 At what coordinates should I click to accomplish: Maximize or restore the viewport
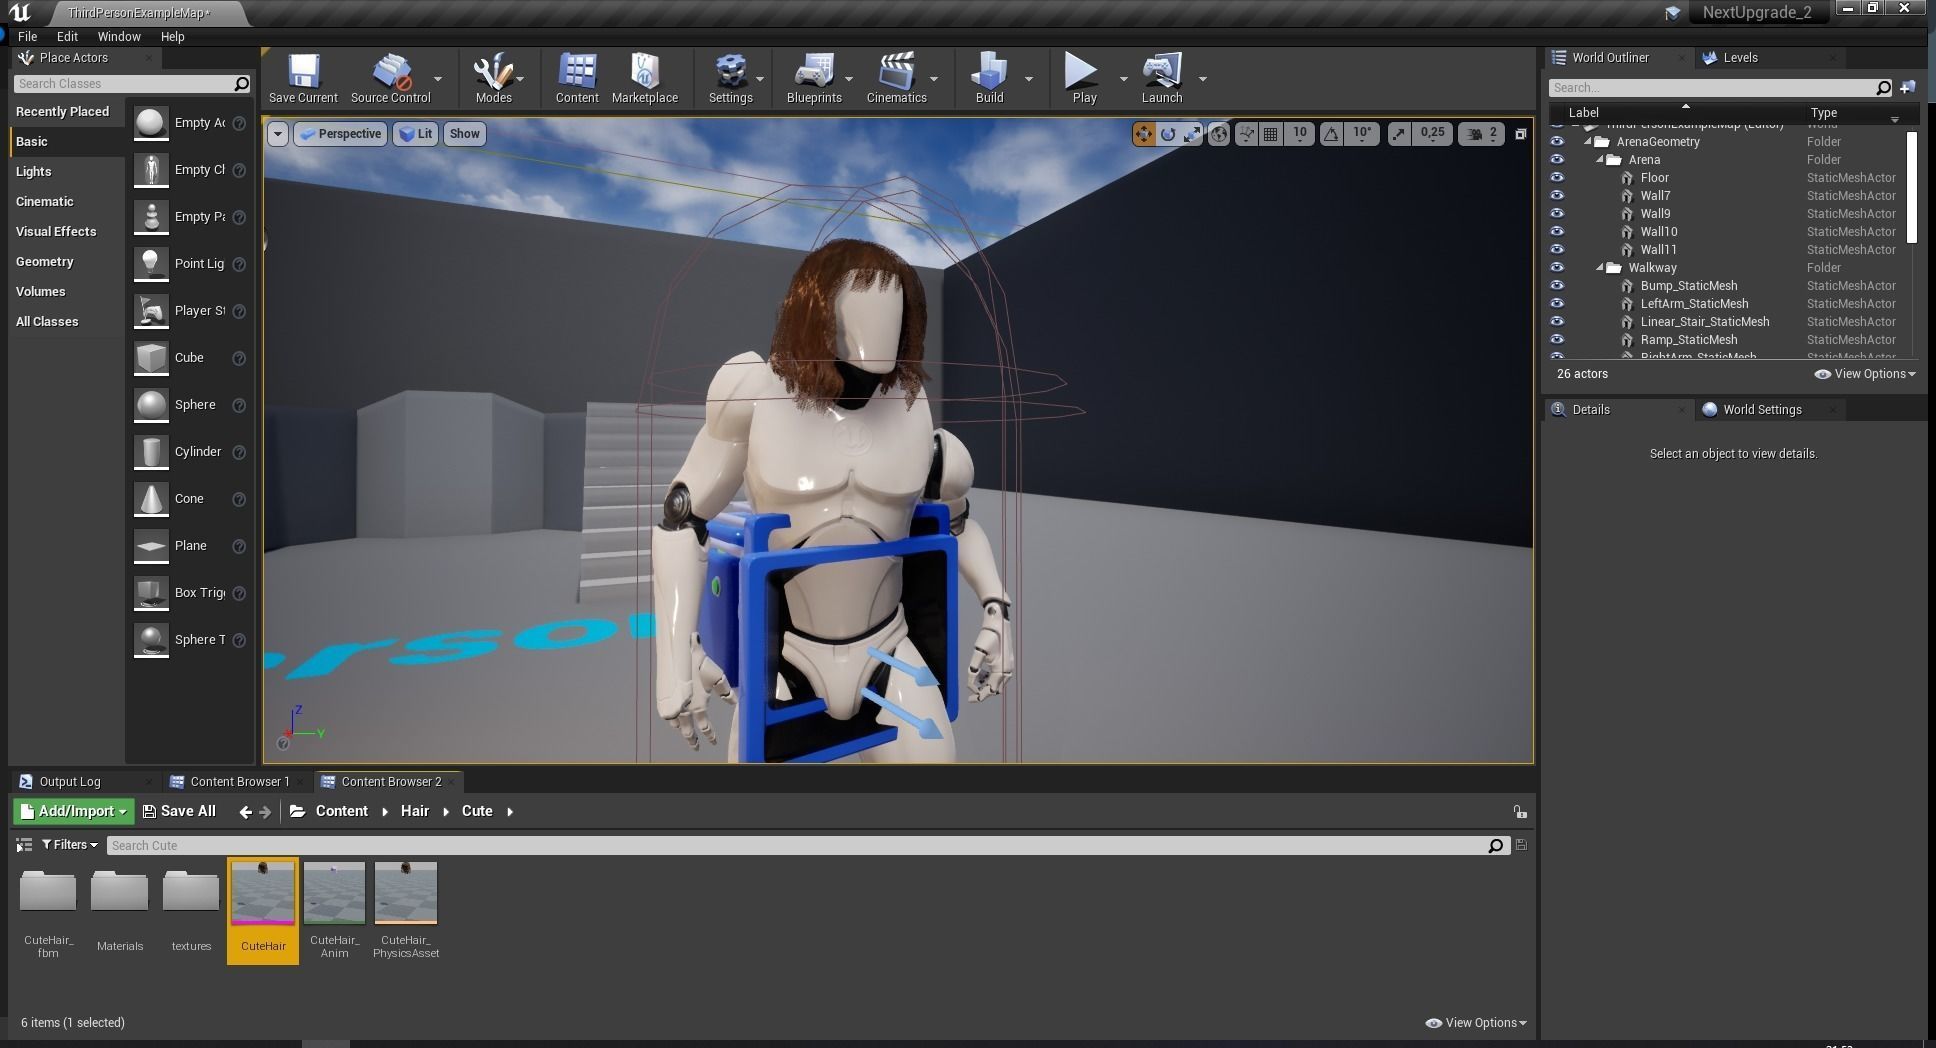pyautogui.click(x=1521, y=134)
